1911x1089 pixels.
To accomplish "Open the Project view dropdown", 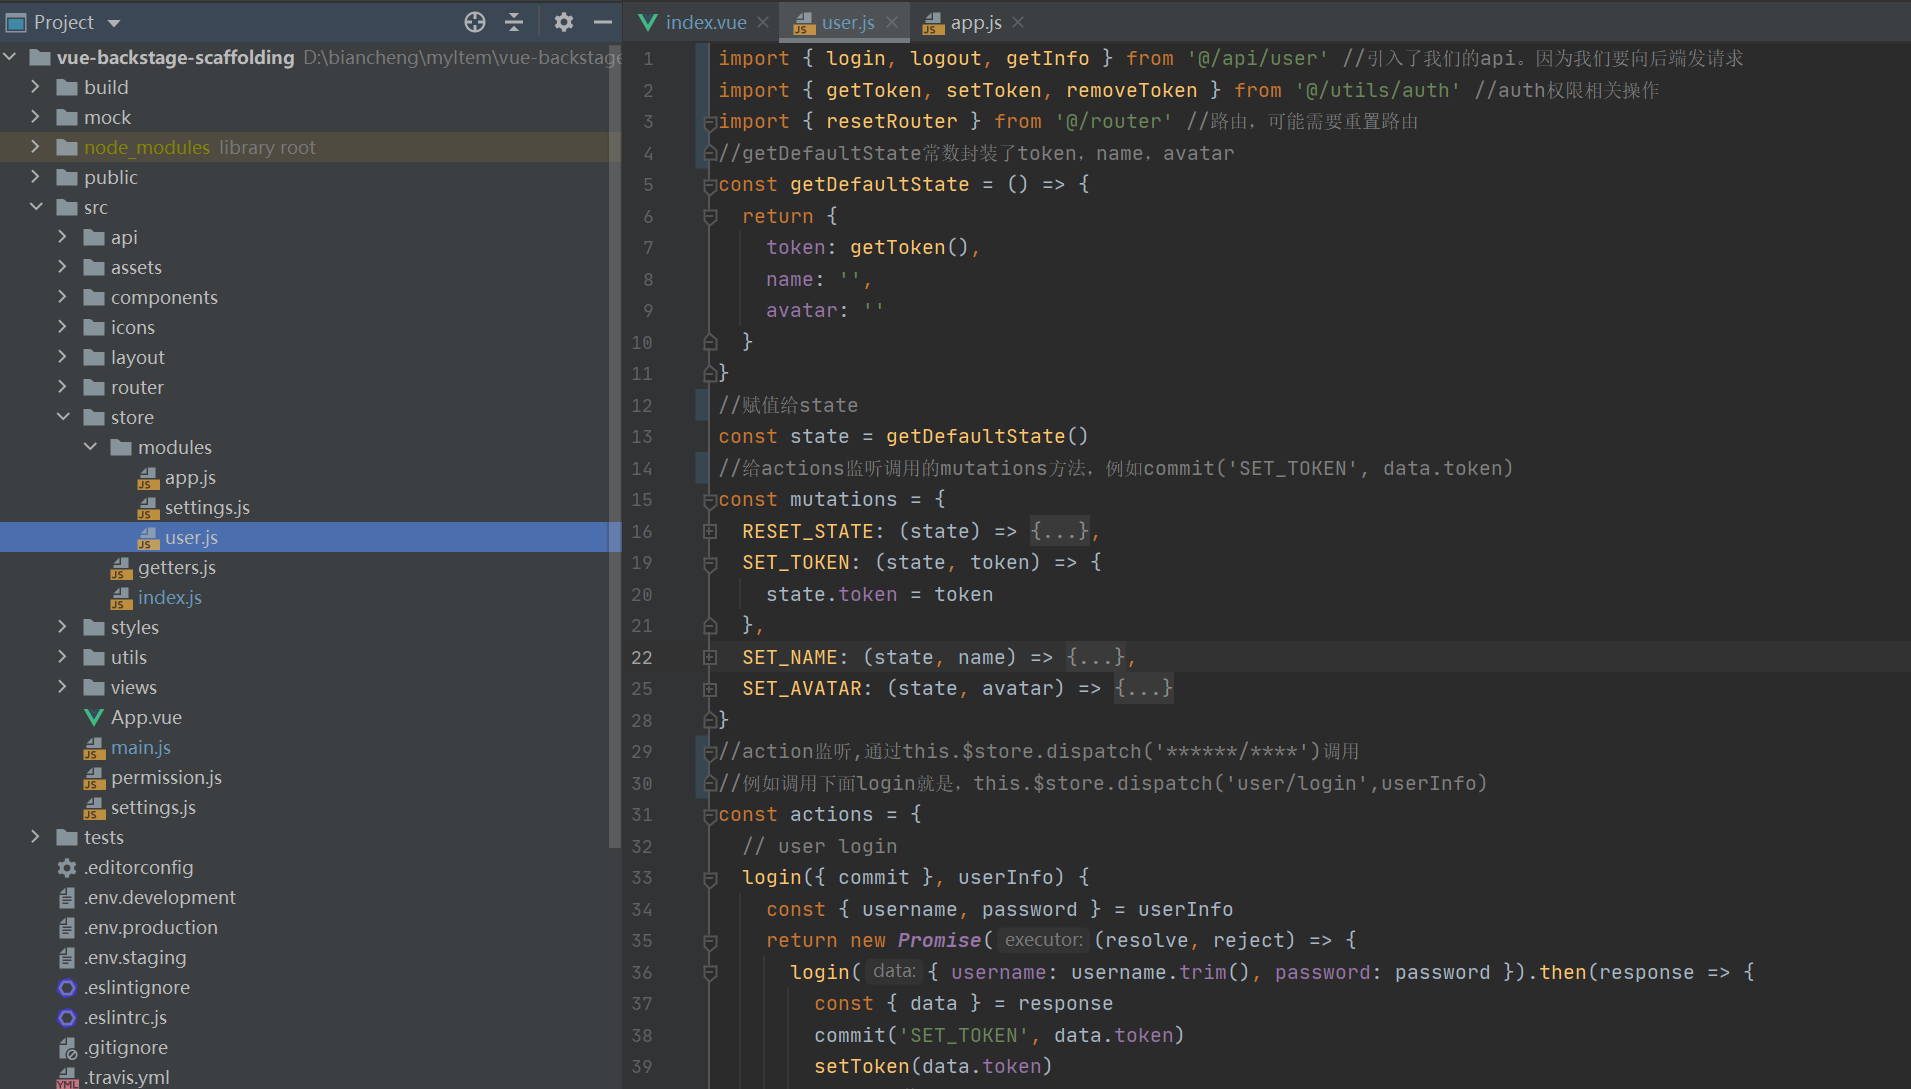I will [114, 23].
